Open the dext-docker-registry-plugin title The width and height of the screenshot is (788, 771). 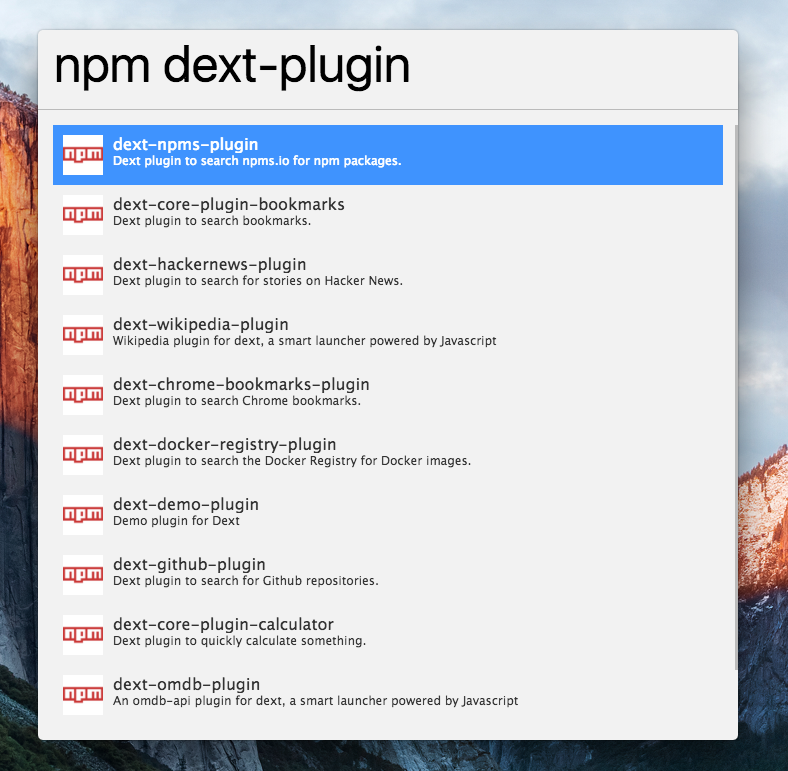pos(225,444)
